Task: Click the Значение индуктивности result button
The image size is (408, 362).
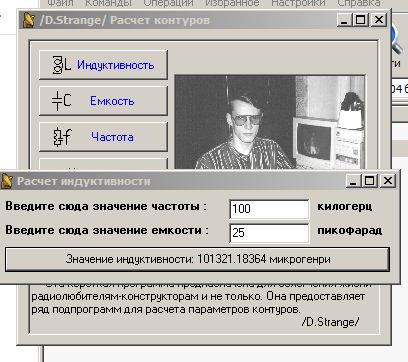Action: [x=197, y=259]
